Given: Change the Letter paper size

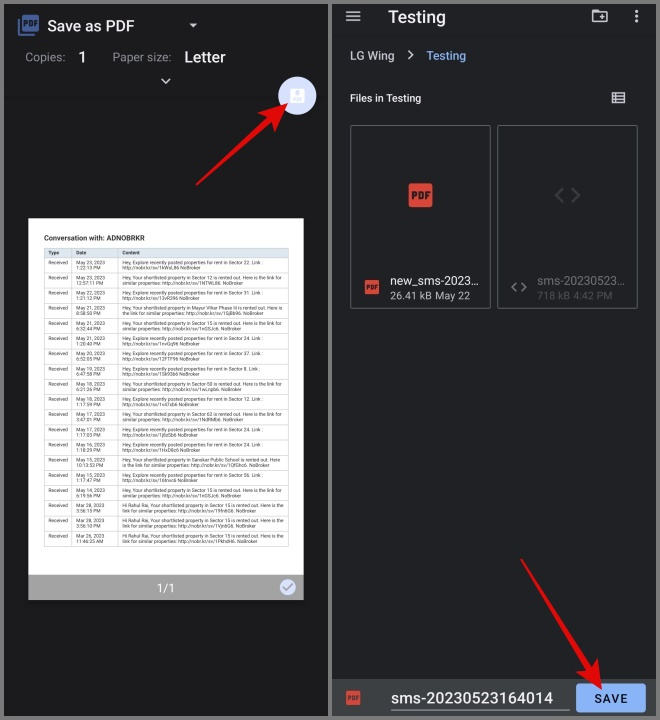Looking at the screenshot, I should pos(204,58).
